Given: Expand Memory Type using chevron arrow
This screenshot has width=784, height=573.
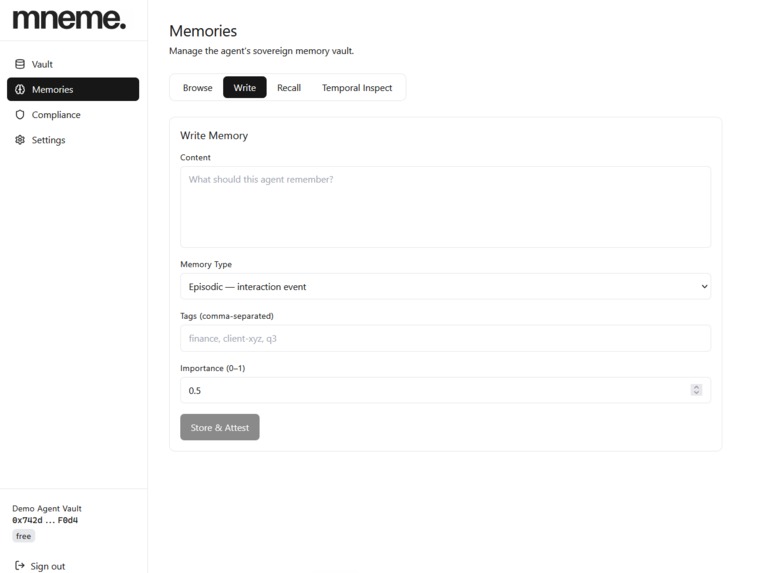Looking at the screenshot, I should (x=704, y=286).
